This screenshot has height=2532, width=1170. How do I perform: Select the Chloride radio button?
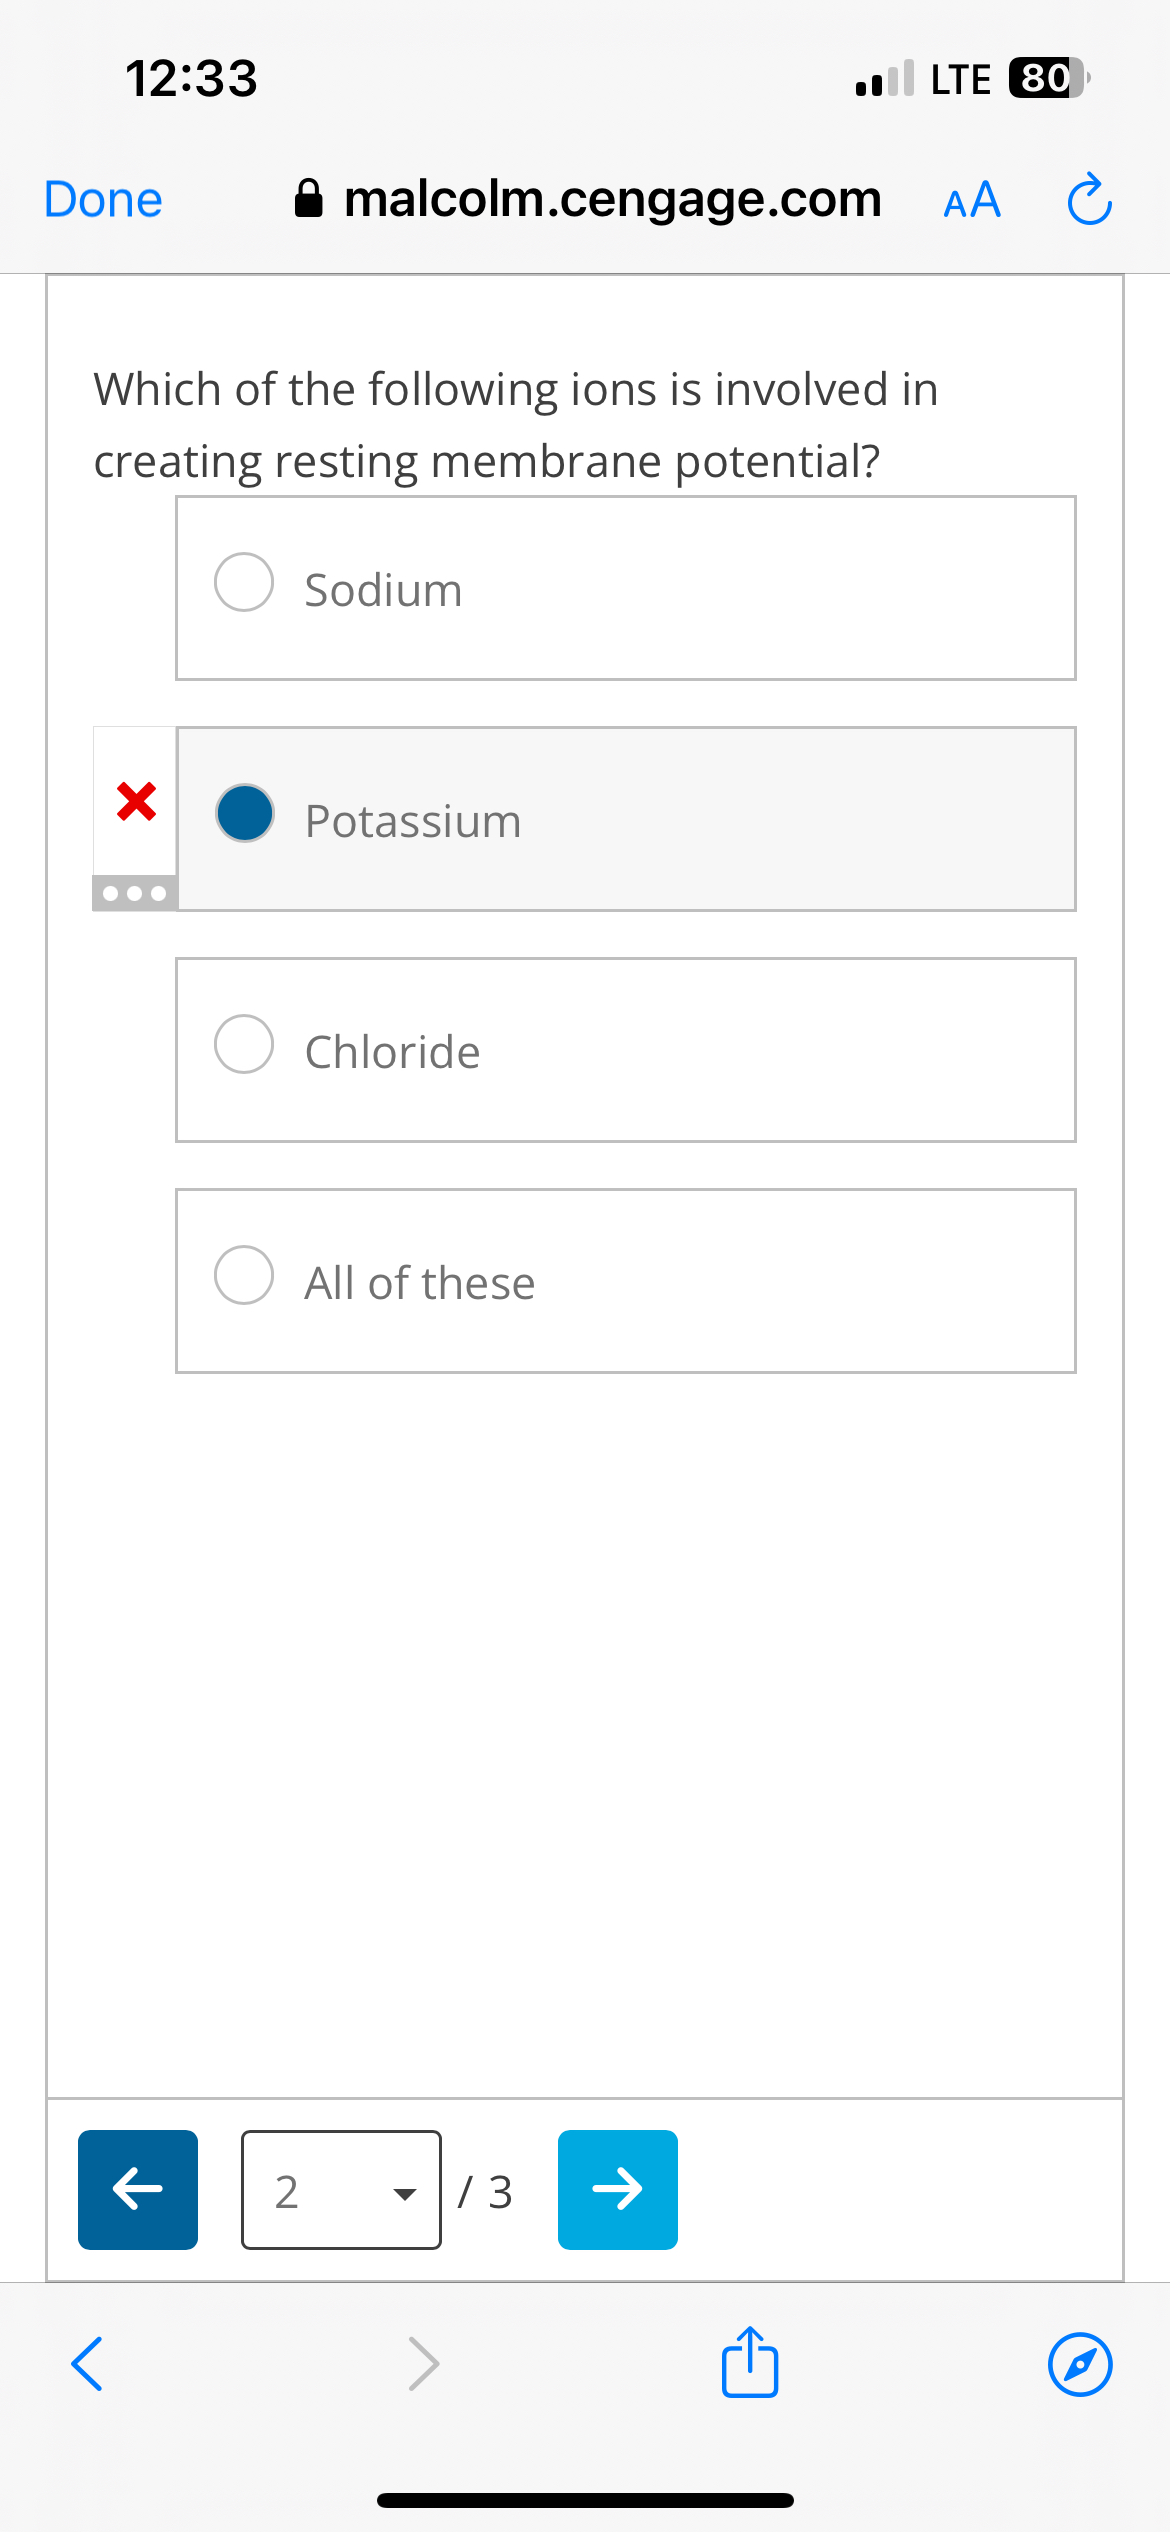243,1044
